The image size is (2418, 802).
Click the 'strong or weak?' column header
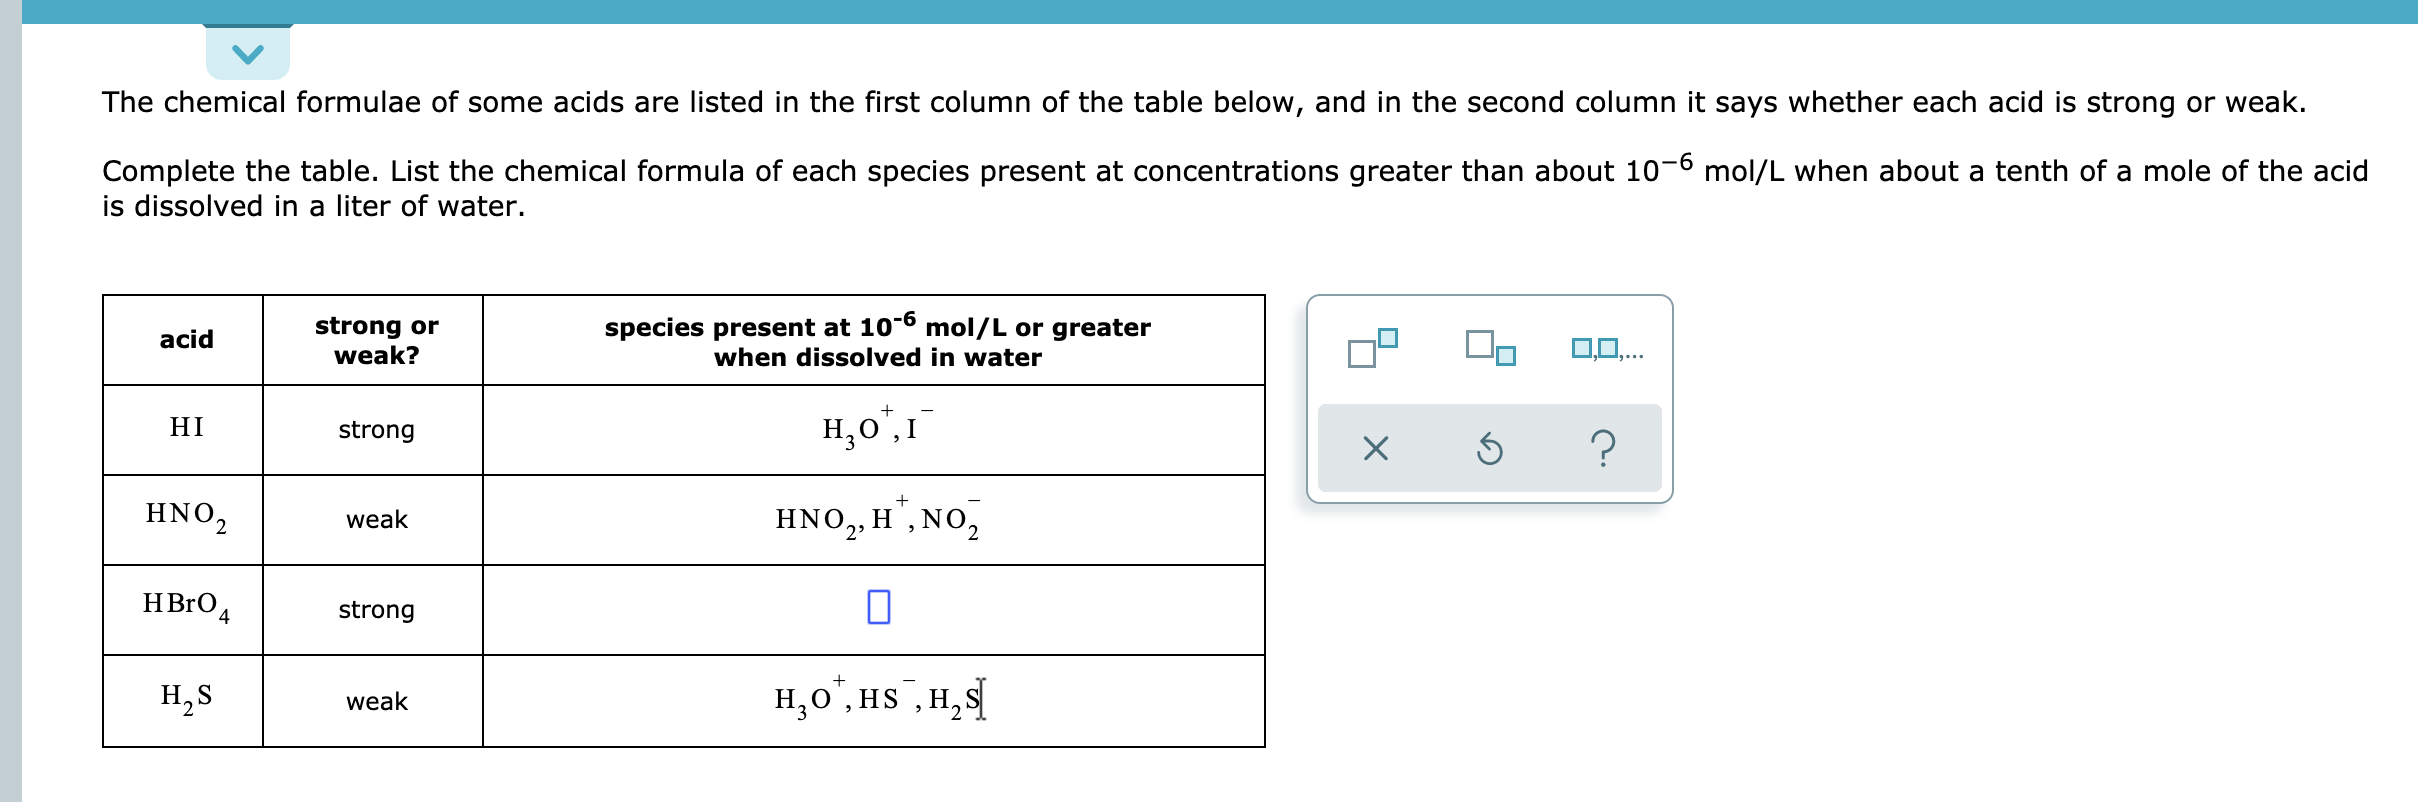[376, 340]
